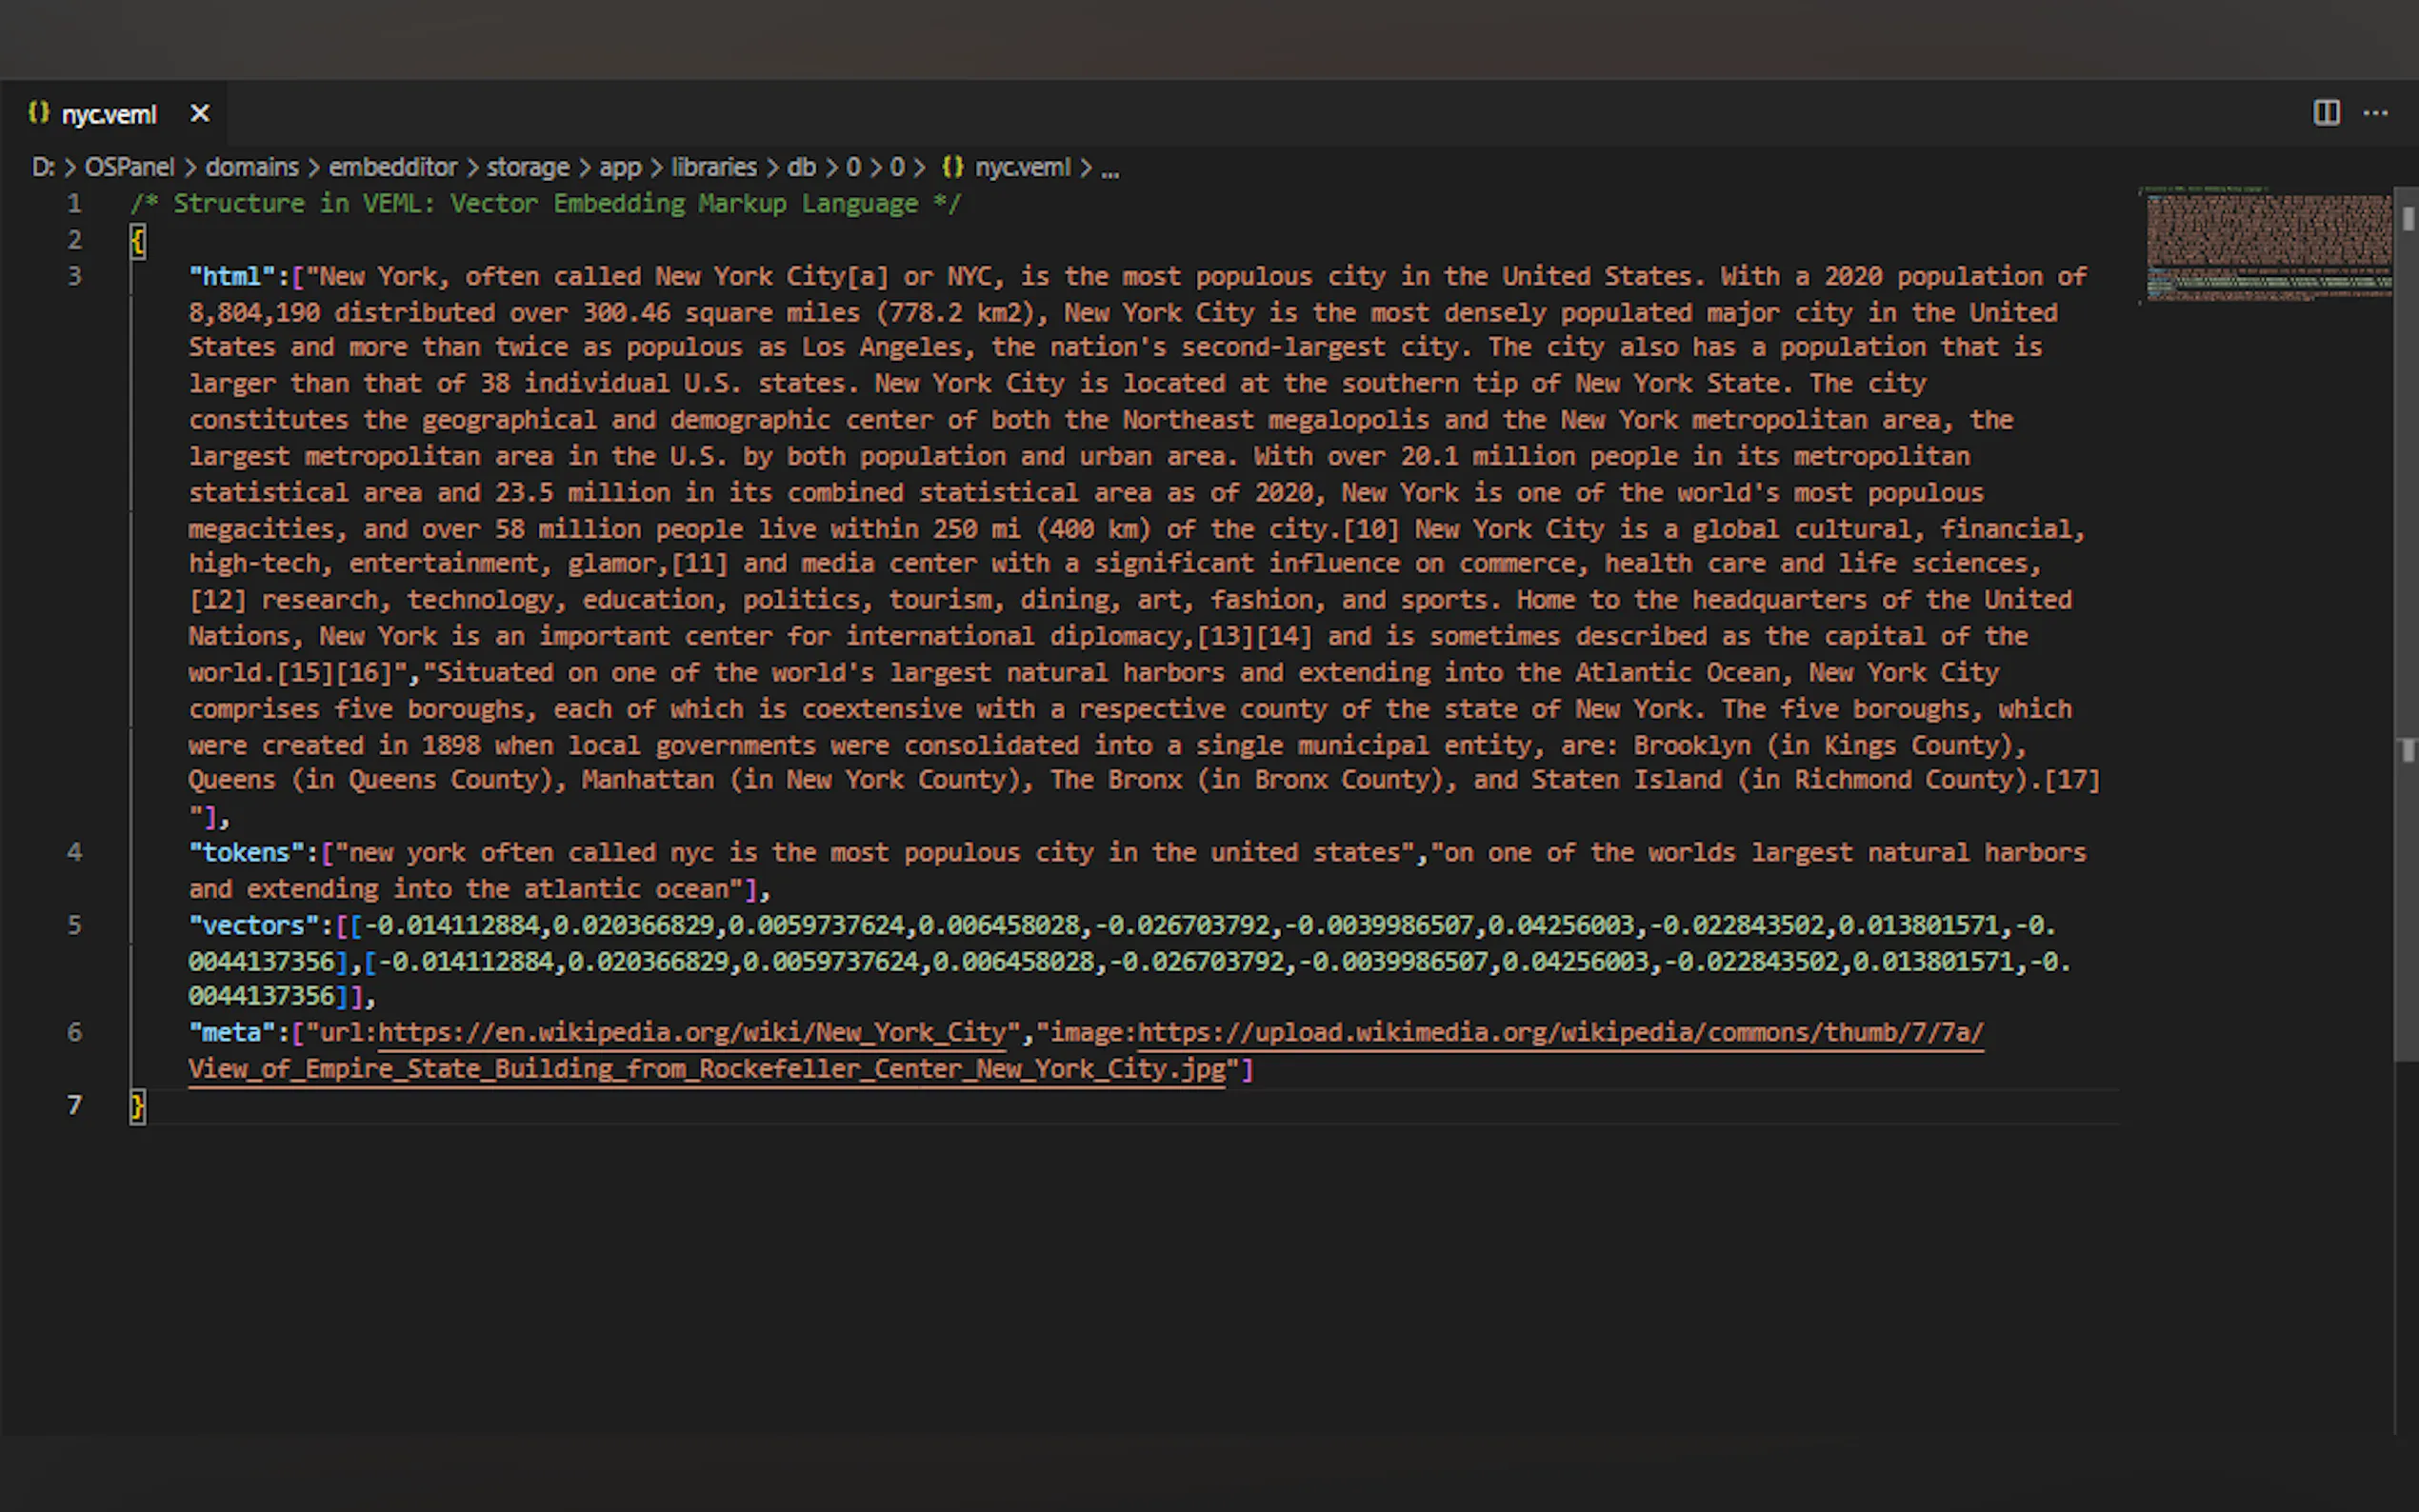Open OSPanel breadcrumb folder
This screenshot has width=2419, height=1512.
click(x=129, y=167)
